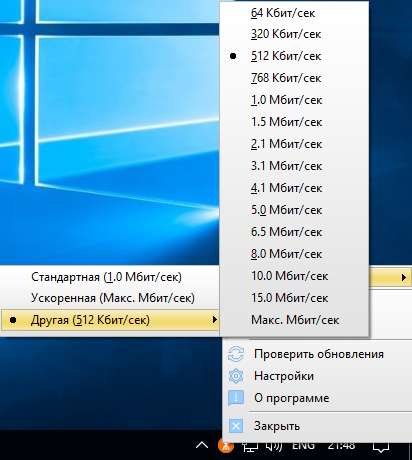
Task: Click the gear icon beside Настройки
Action: click(236, 376)
